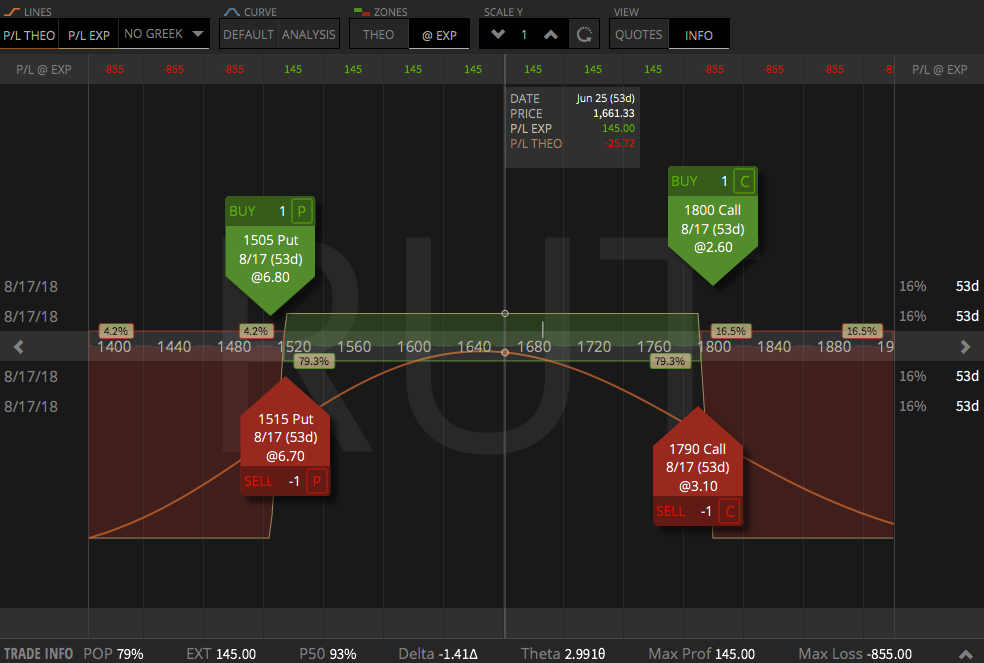Toggle the P/L THEO line

29,34
